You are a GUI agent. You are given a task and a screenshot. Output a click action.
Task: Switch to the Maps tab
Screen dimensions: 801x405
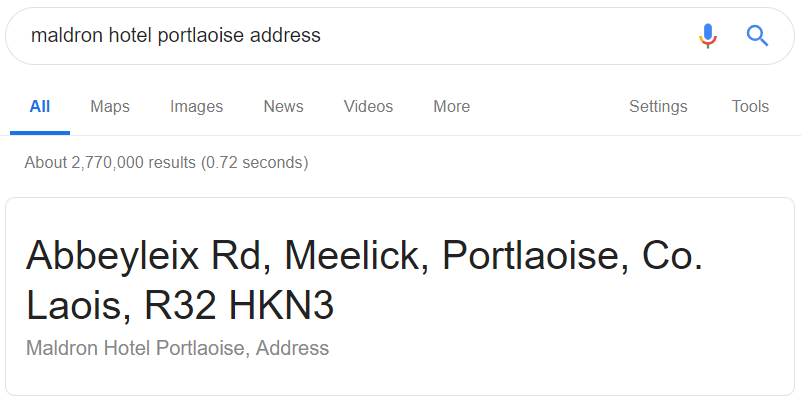(110, 107)
